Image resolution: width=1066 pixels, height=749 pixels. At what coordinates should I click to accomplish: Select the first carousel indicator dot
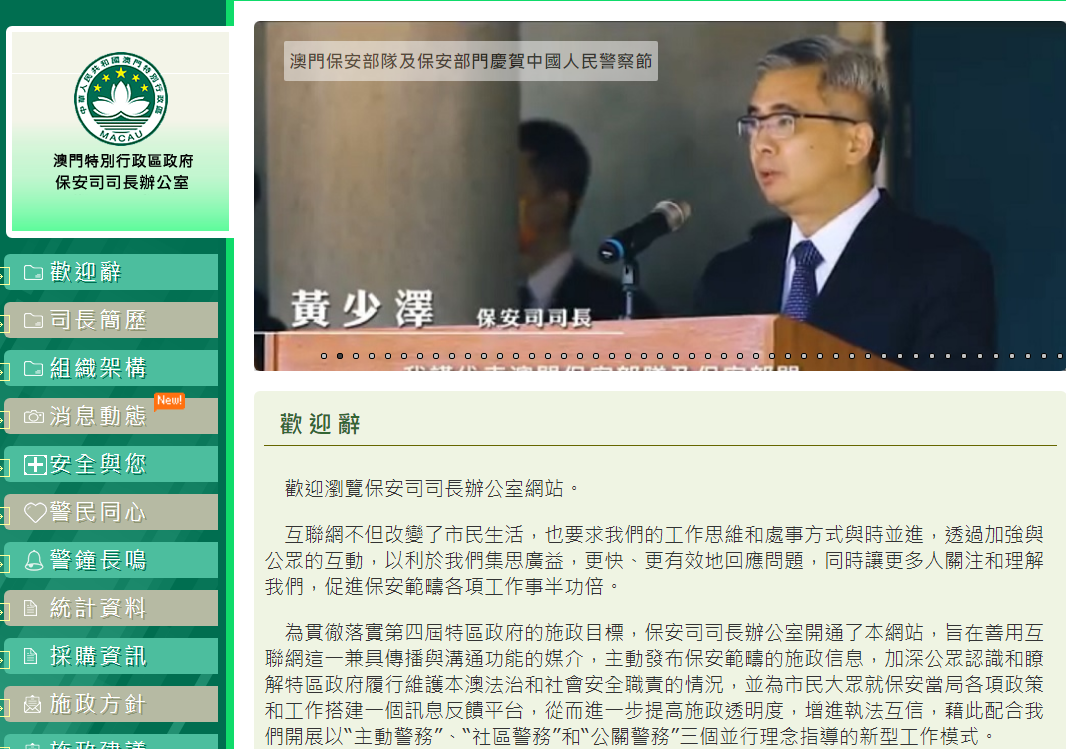click(x=324, y=355)
